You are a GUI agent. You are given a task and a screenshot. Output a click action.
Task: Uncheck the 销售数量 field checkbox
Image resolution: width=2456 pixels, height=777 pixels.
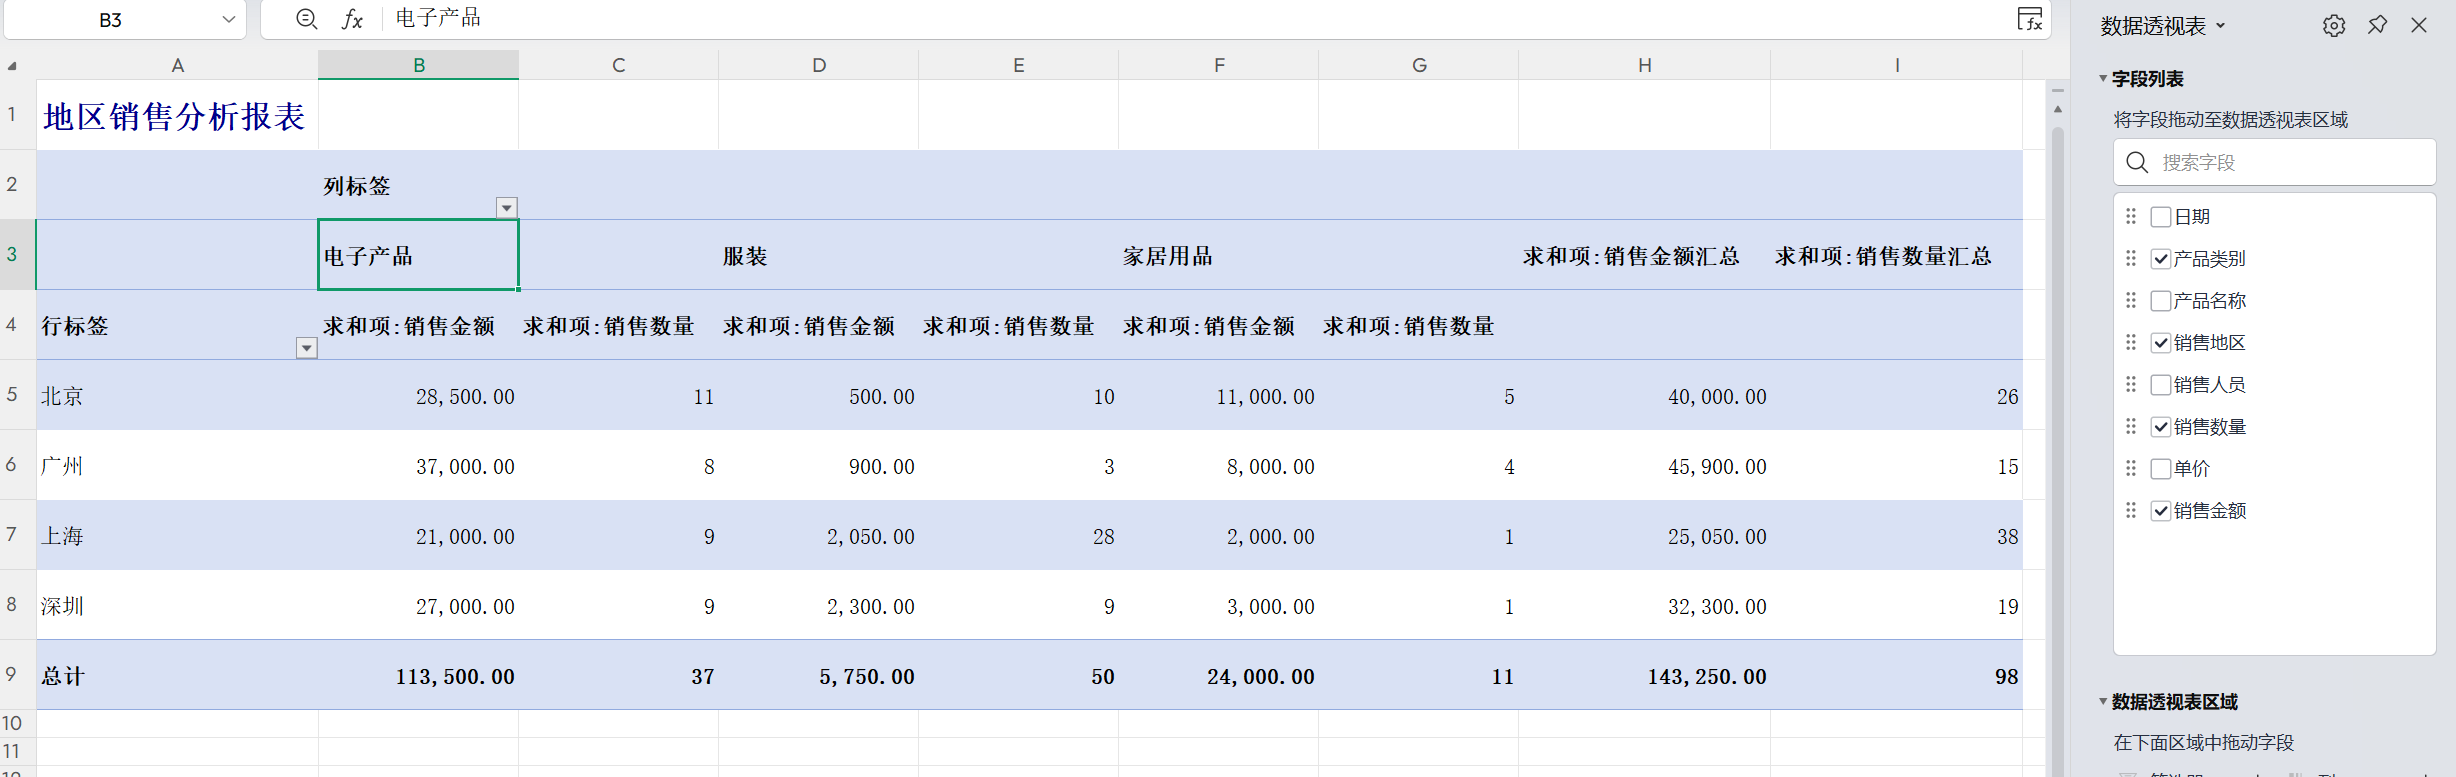2161,427
